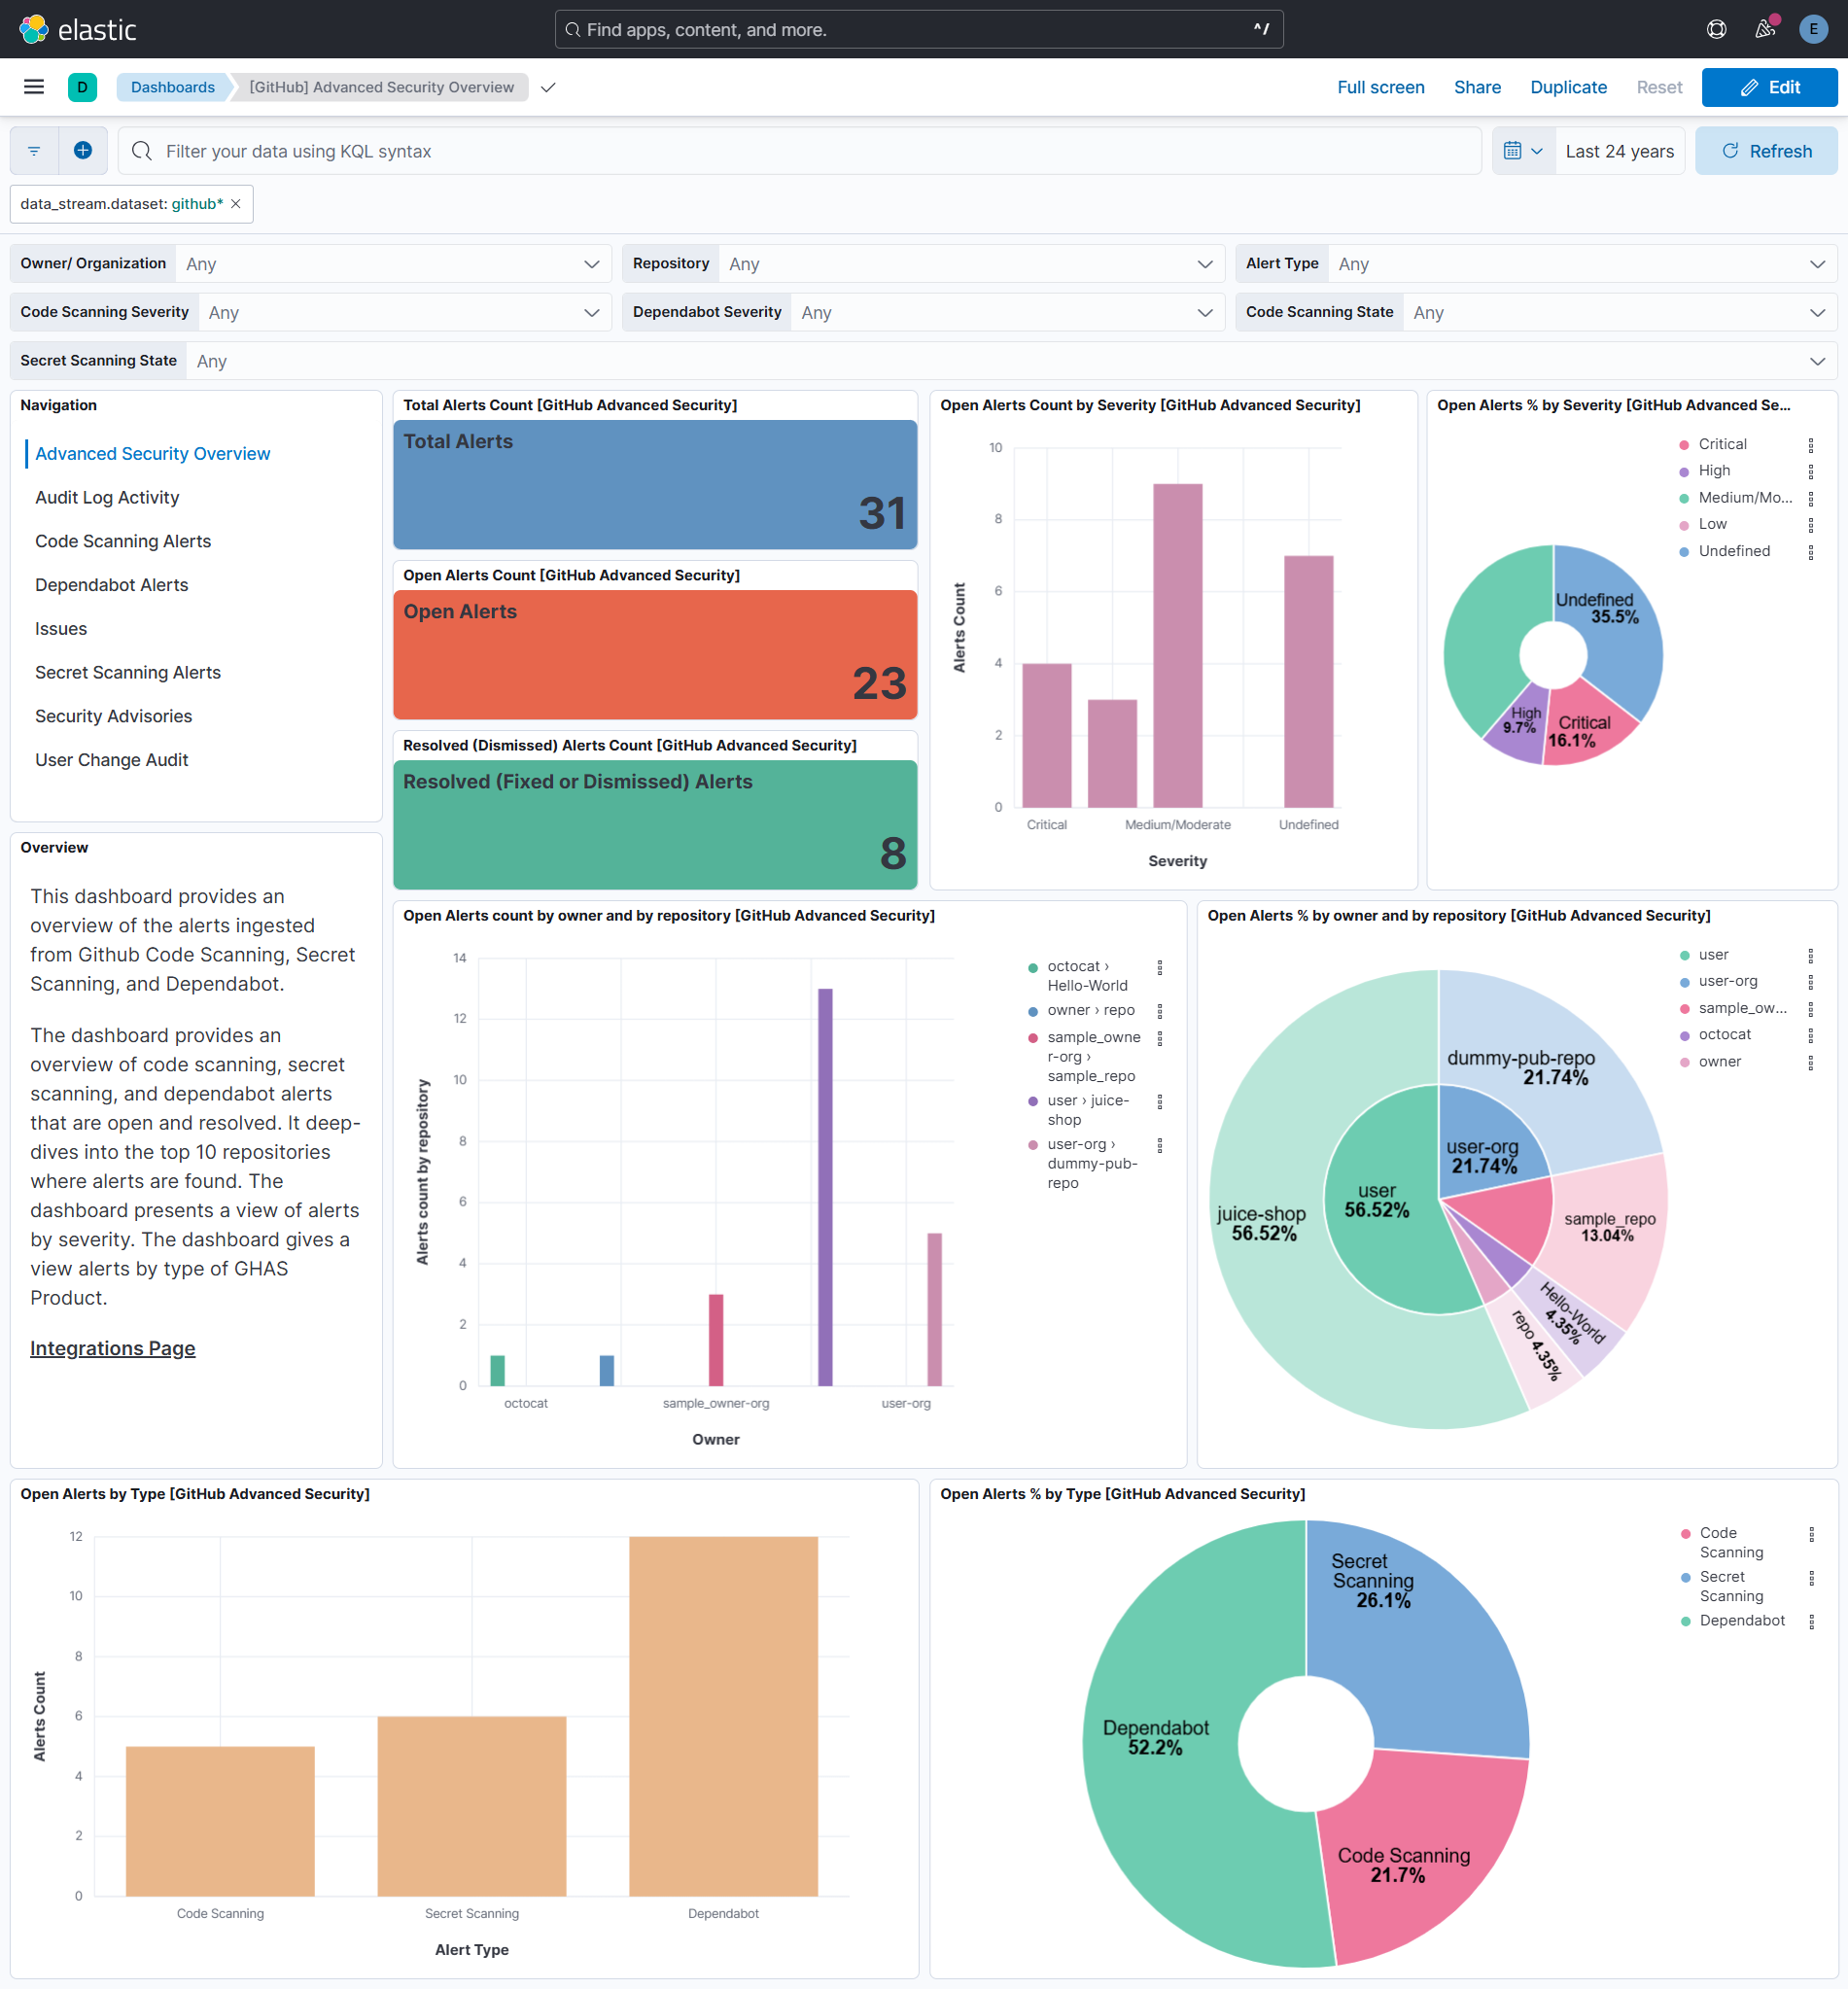The image size is (1848, 1989).
Task: Open the Integrations Page link
Action: [112, 1348]
